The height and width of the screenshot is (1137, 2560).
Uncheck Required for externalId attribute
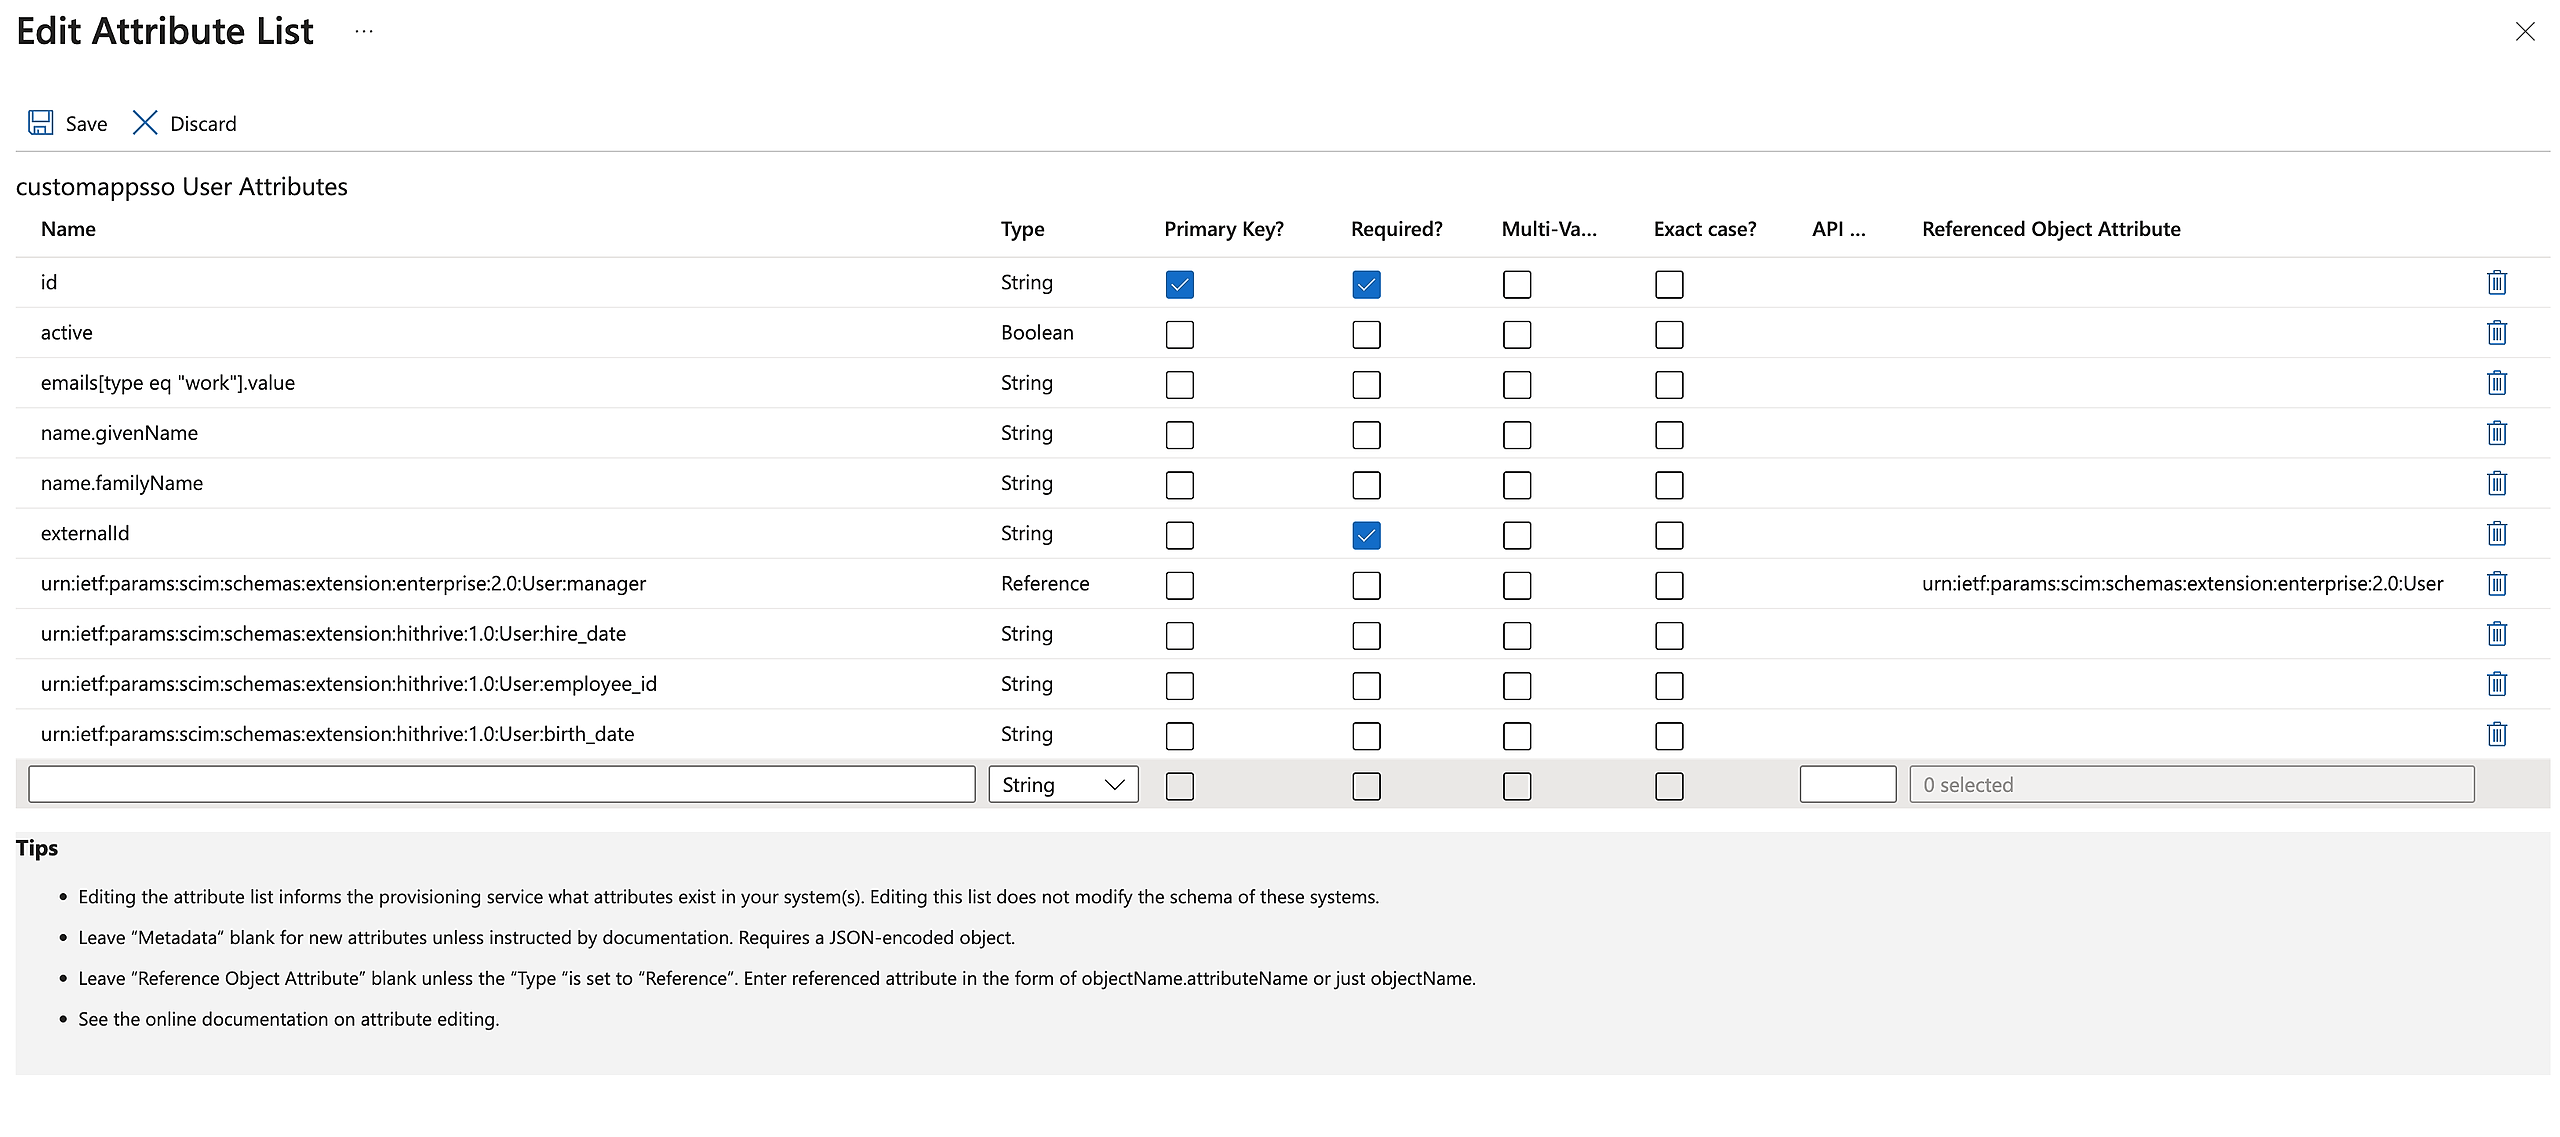(1366, 535)
